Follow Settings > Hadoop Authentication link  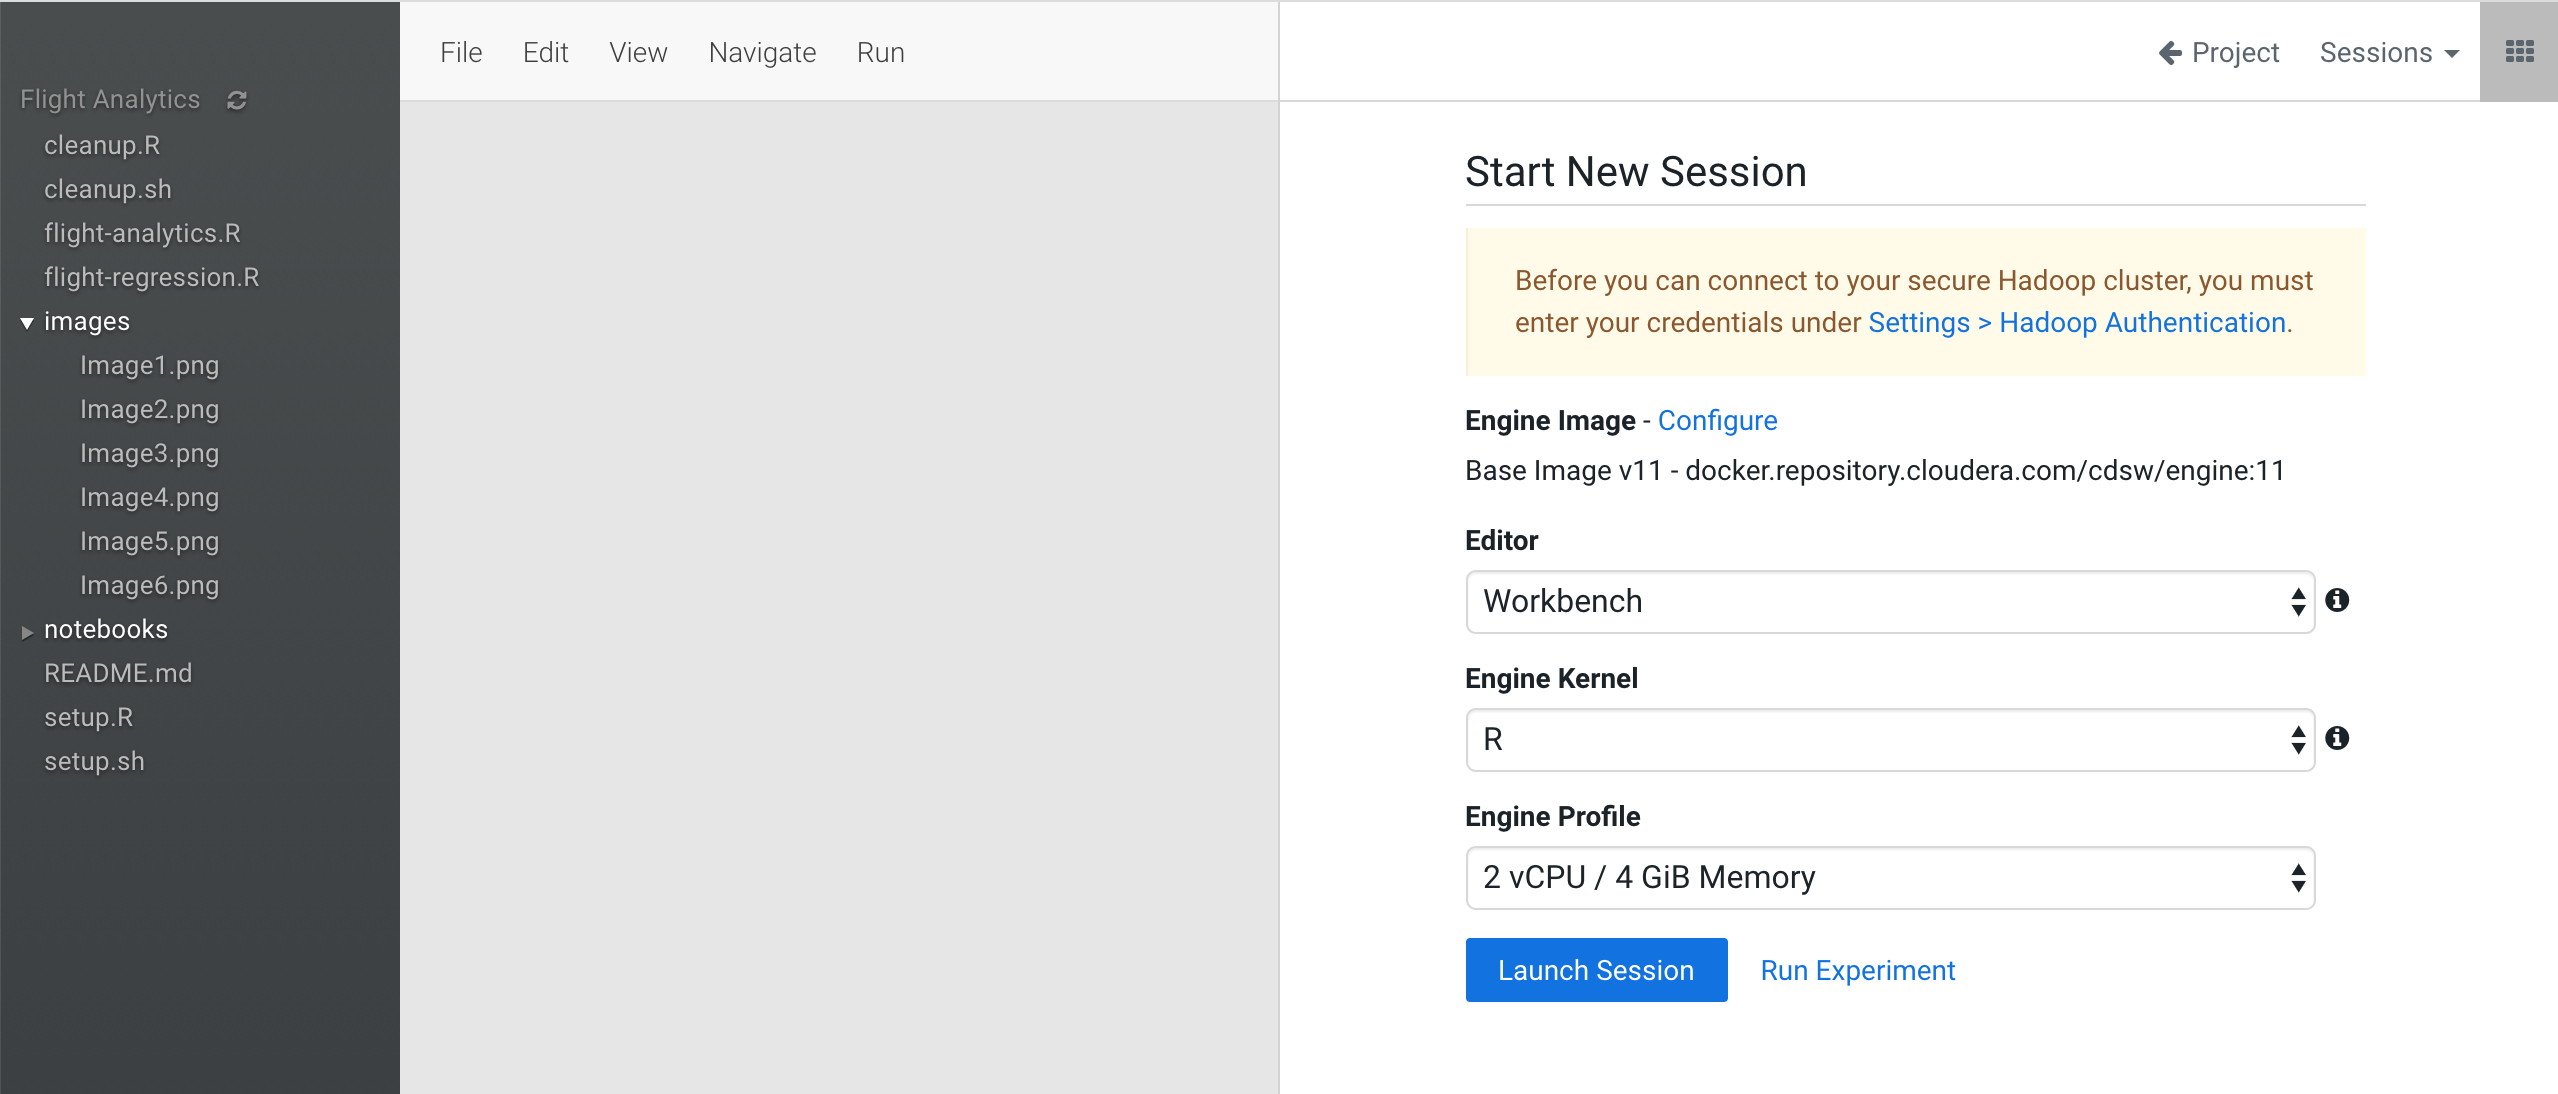[2077, 322]
